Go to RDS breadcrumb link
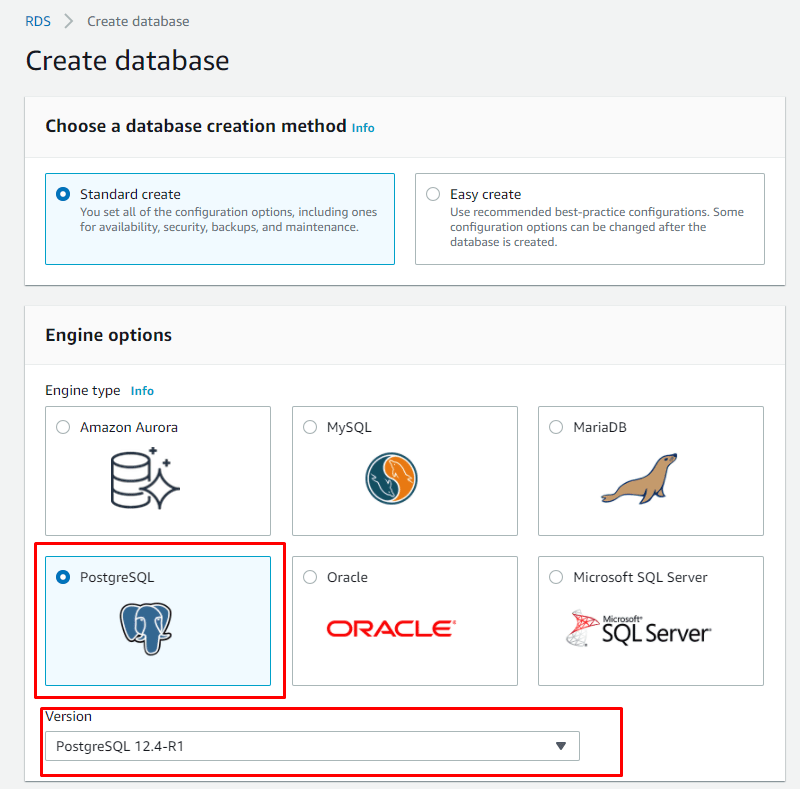The image size is (800, 789). (x=38, y=21)
